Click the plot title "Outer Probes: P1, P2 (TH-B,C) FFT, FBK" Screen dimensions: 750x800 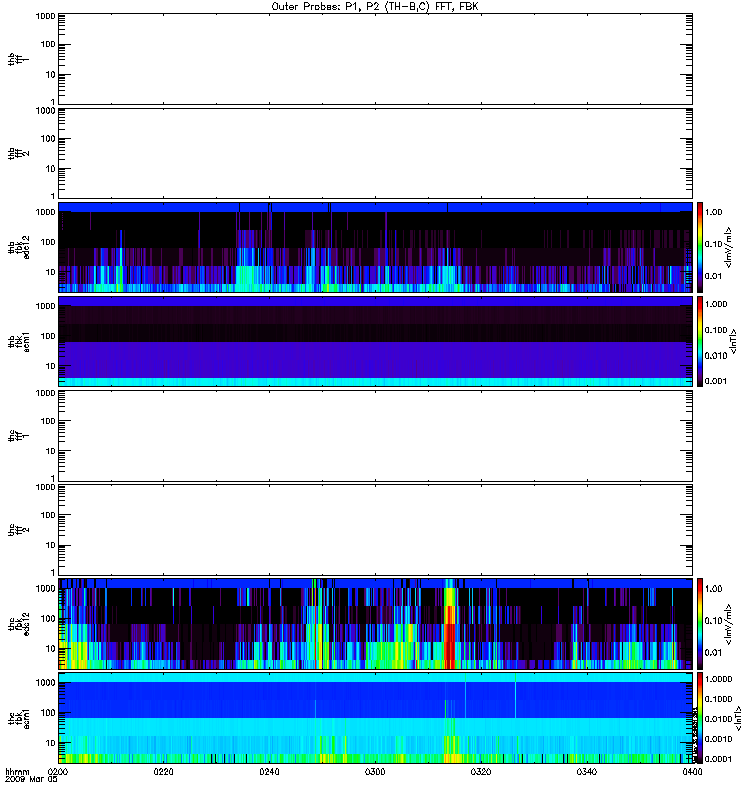(x=374, y=7)
